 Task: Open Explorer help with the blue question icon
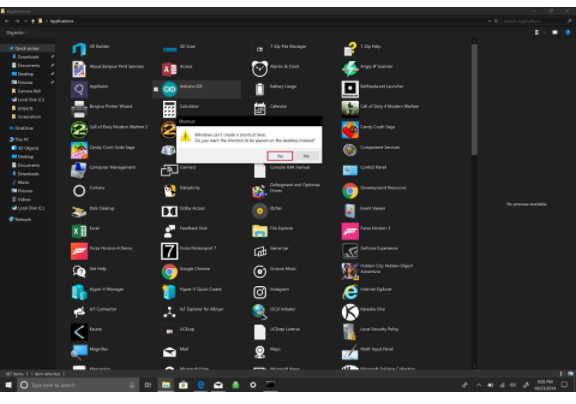coord(568,33)
